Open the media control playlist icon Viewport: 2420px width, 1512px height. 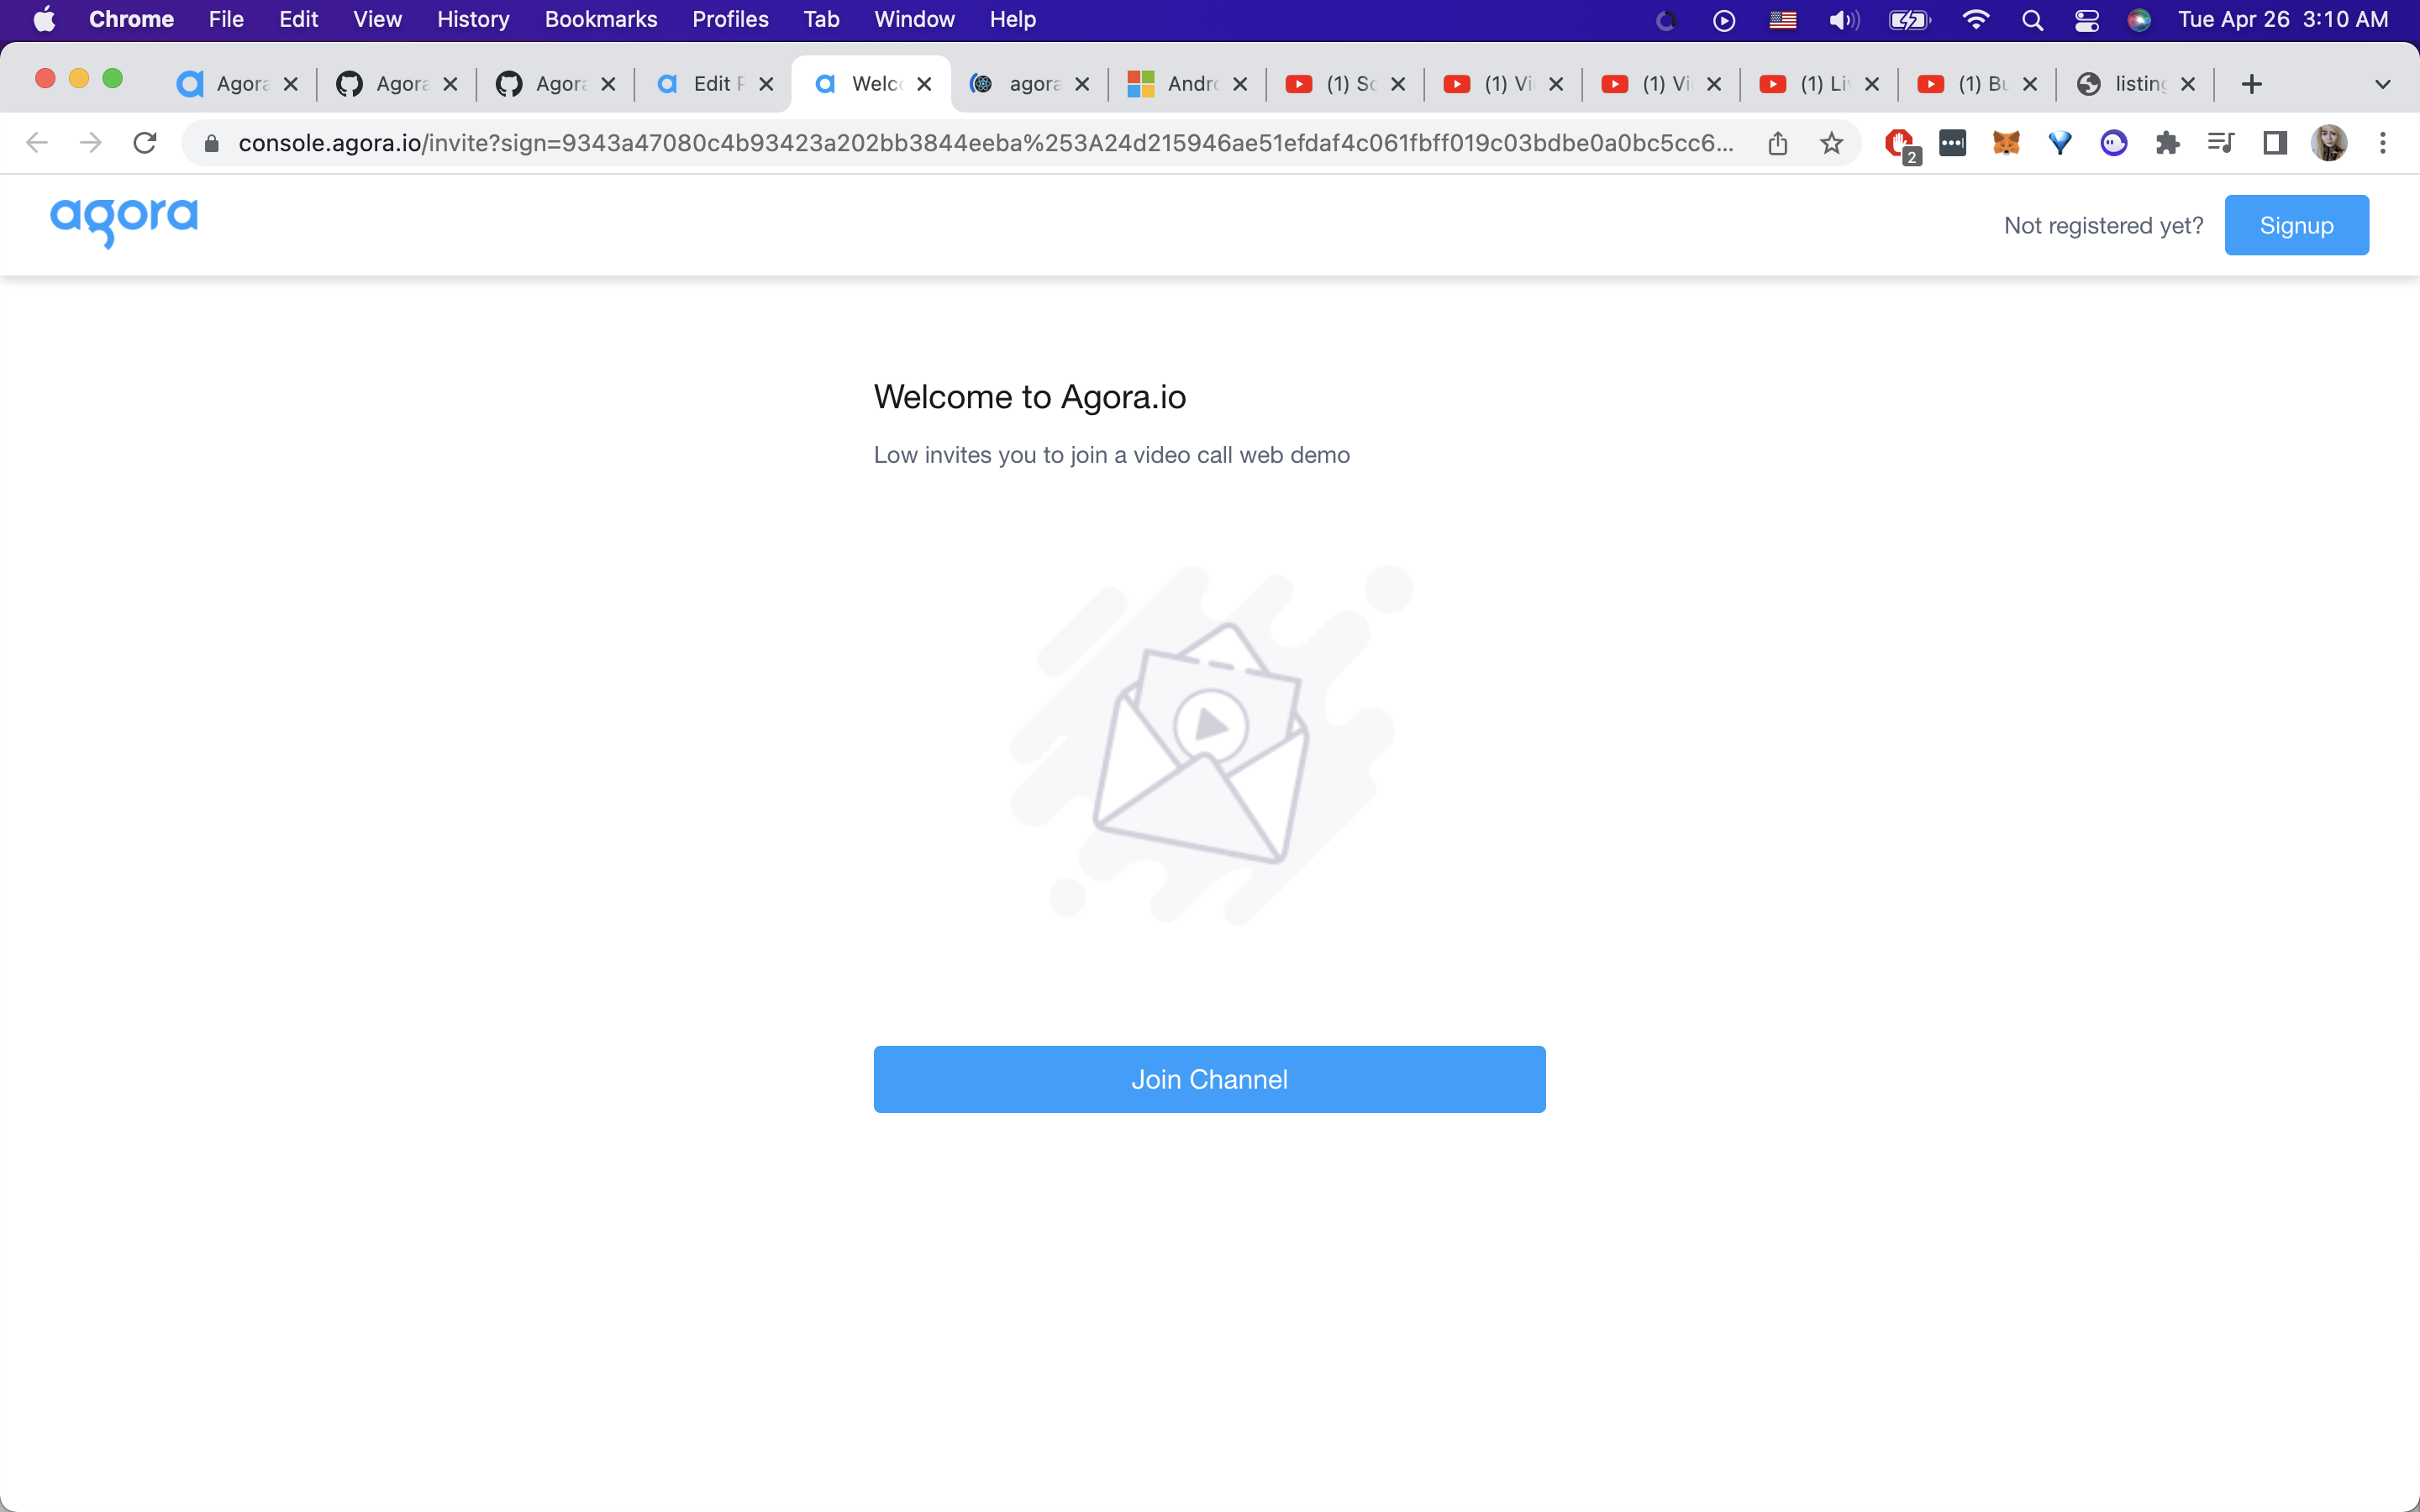(x=2221, y=143)
